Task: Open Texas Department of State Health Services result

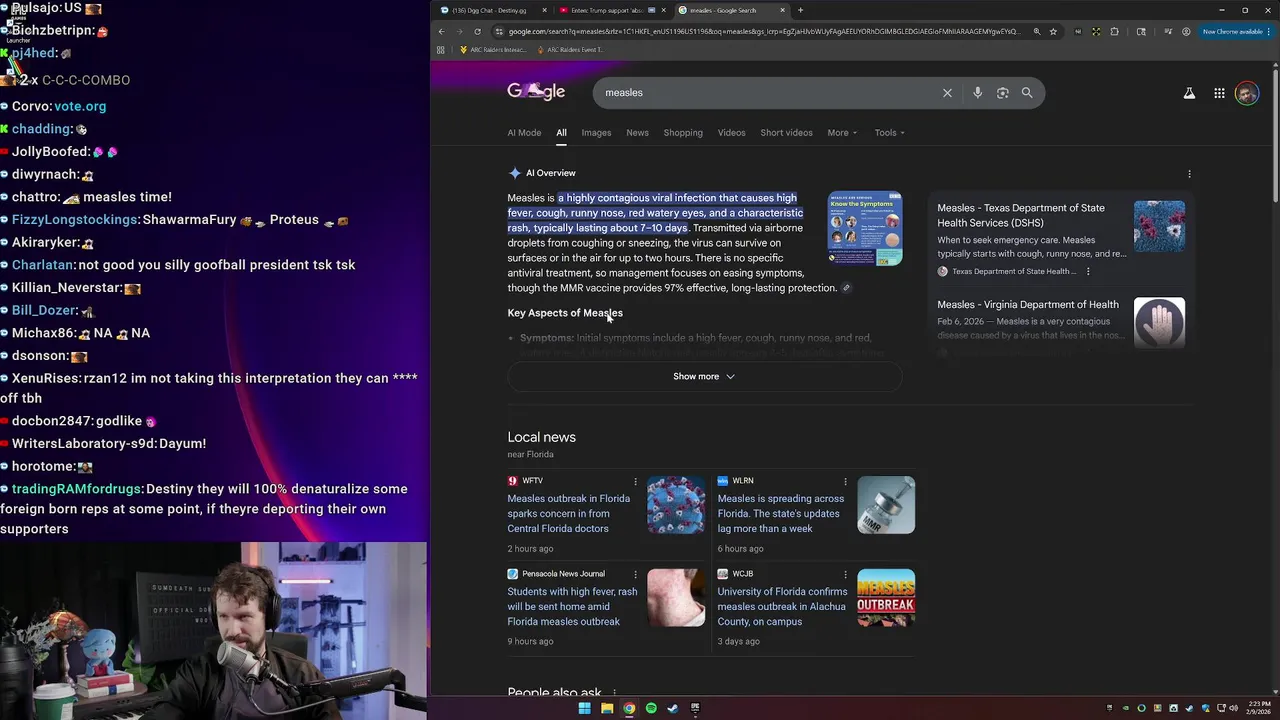Action: point(1021,216)
